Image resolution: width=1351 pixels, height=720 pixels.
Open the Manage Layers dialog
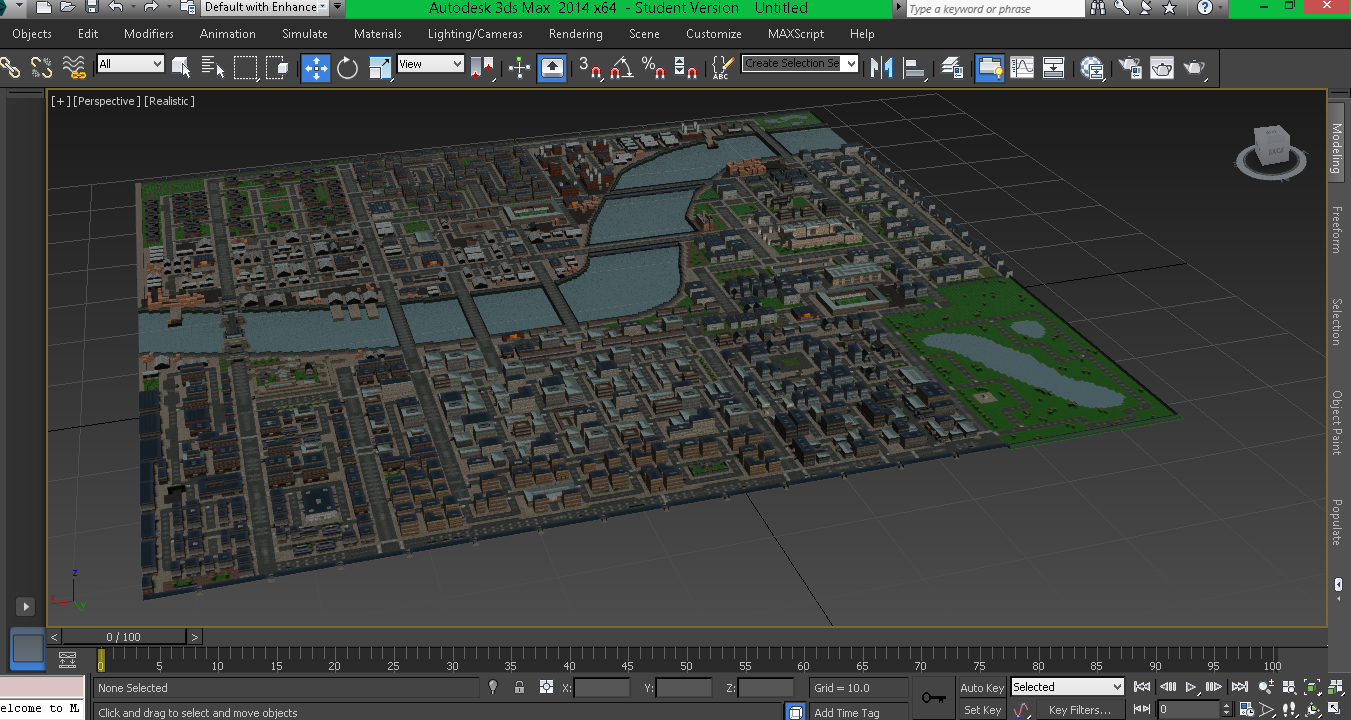click(953, 68)
